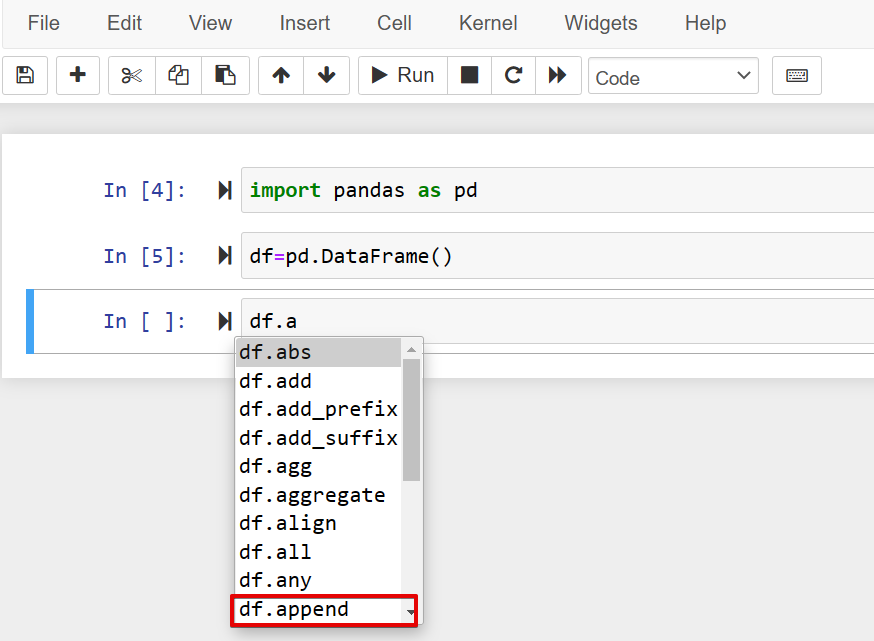Select df.append from the autocomplete list

[294, 609]
